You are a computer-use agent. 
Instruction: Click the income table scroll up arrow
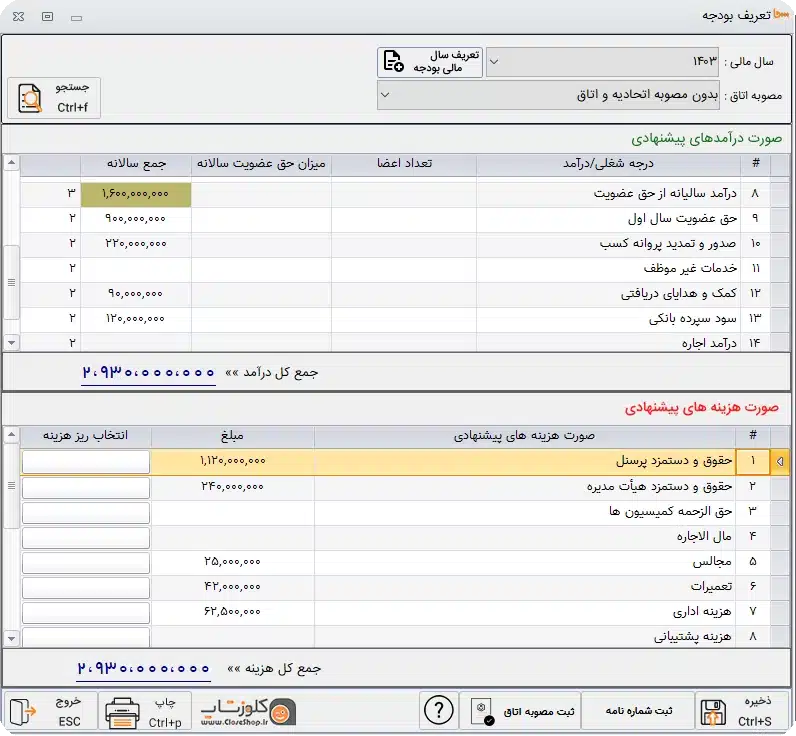[x=11, y=162]
